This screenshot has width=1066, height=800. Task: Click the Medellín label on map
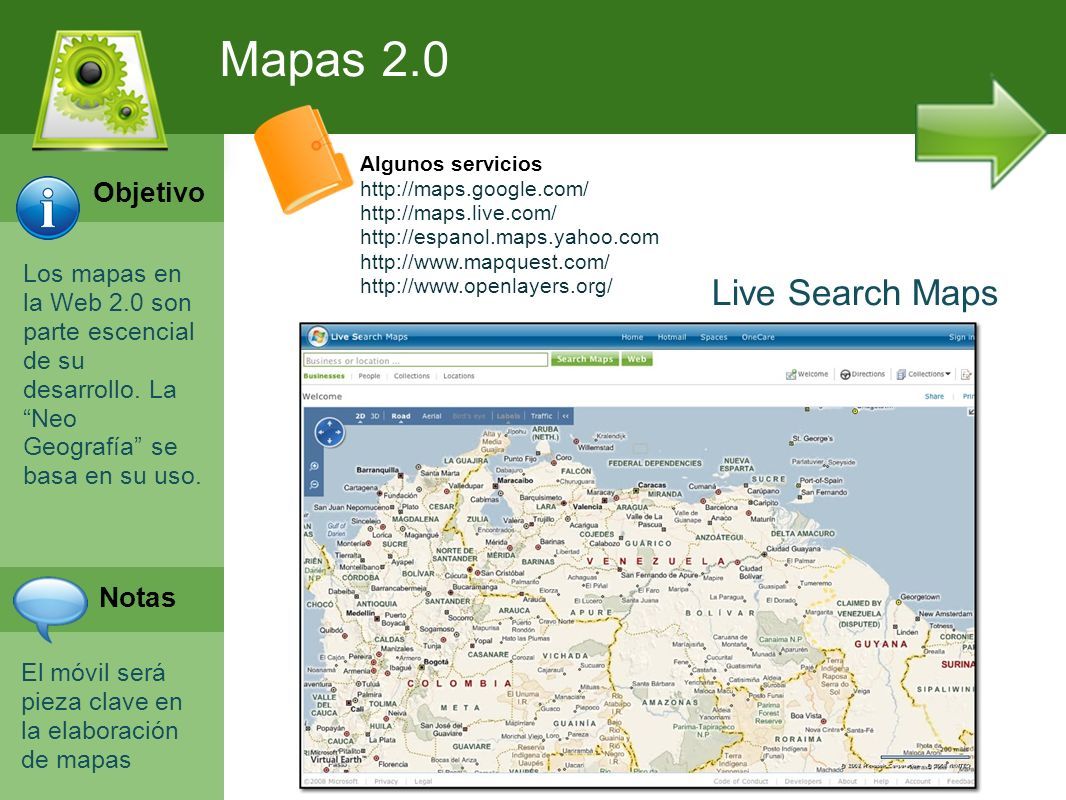click(360, 612)
